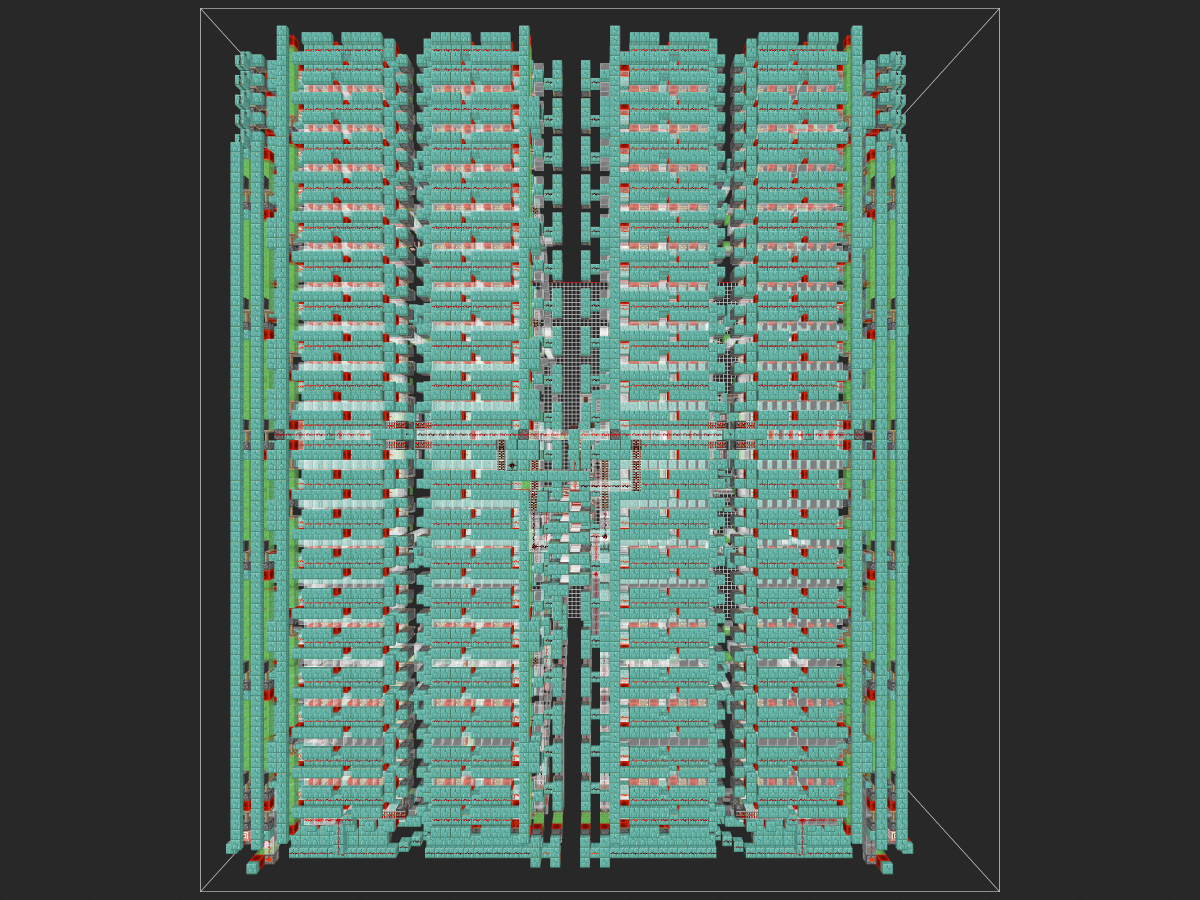Click the horizontal redstone line crossing the structure's middle

(570, 435)
